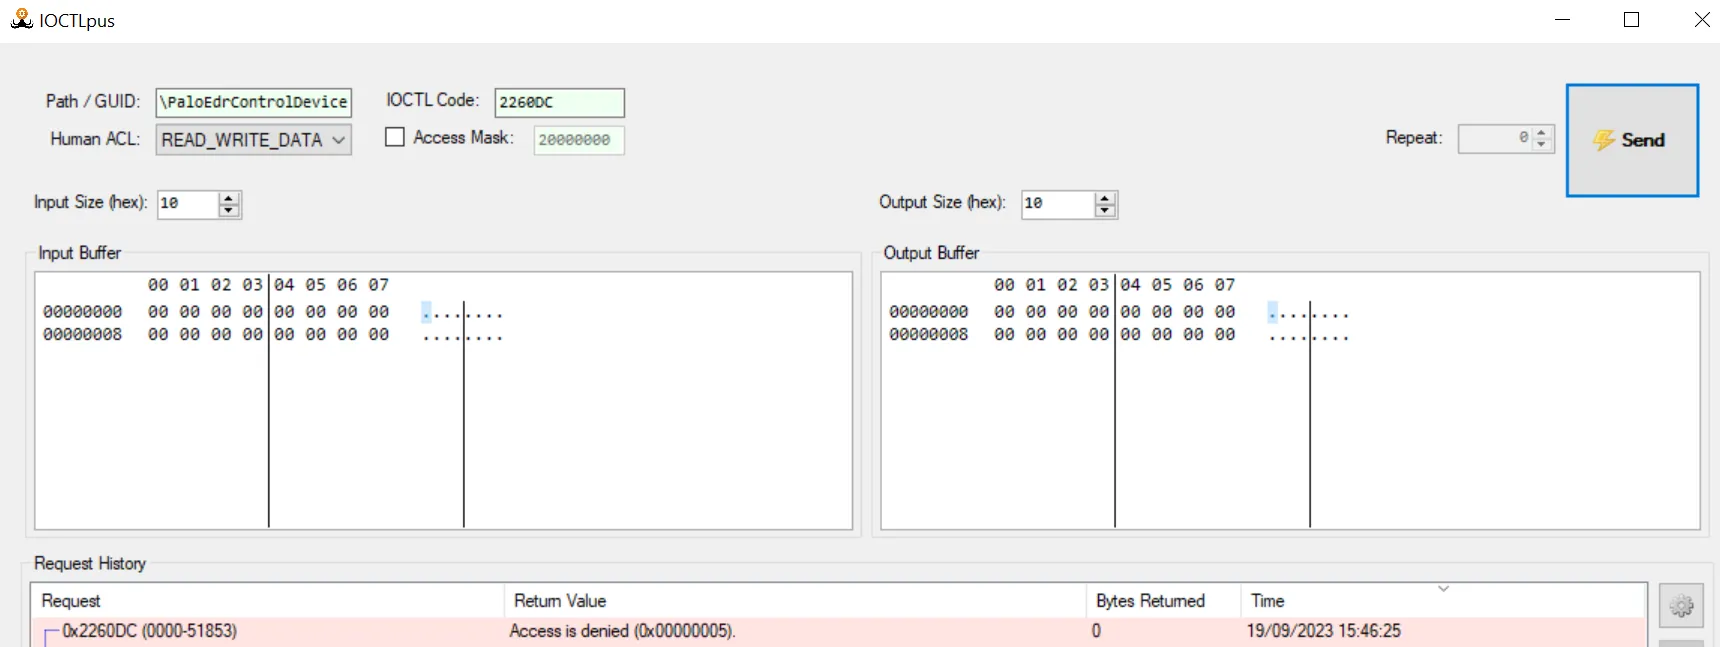Screen dimensions: 1720x647
Task: Decrement the Repeat count with down arrow
Action: pyautogui.click(x=1541, y=145)
